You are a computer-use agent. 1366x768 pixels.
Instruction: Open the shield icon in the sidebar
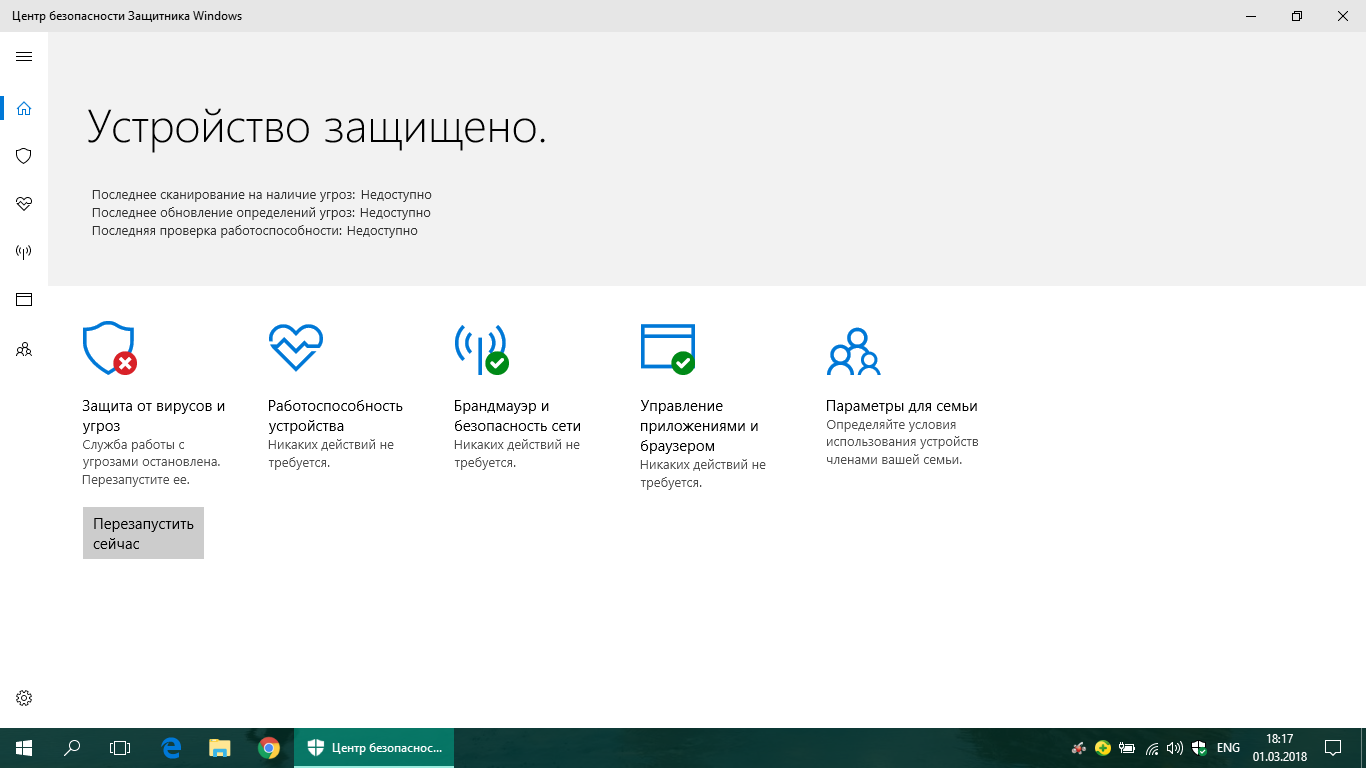24,156
